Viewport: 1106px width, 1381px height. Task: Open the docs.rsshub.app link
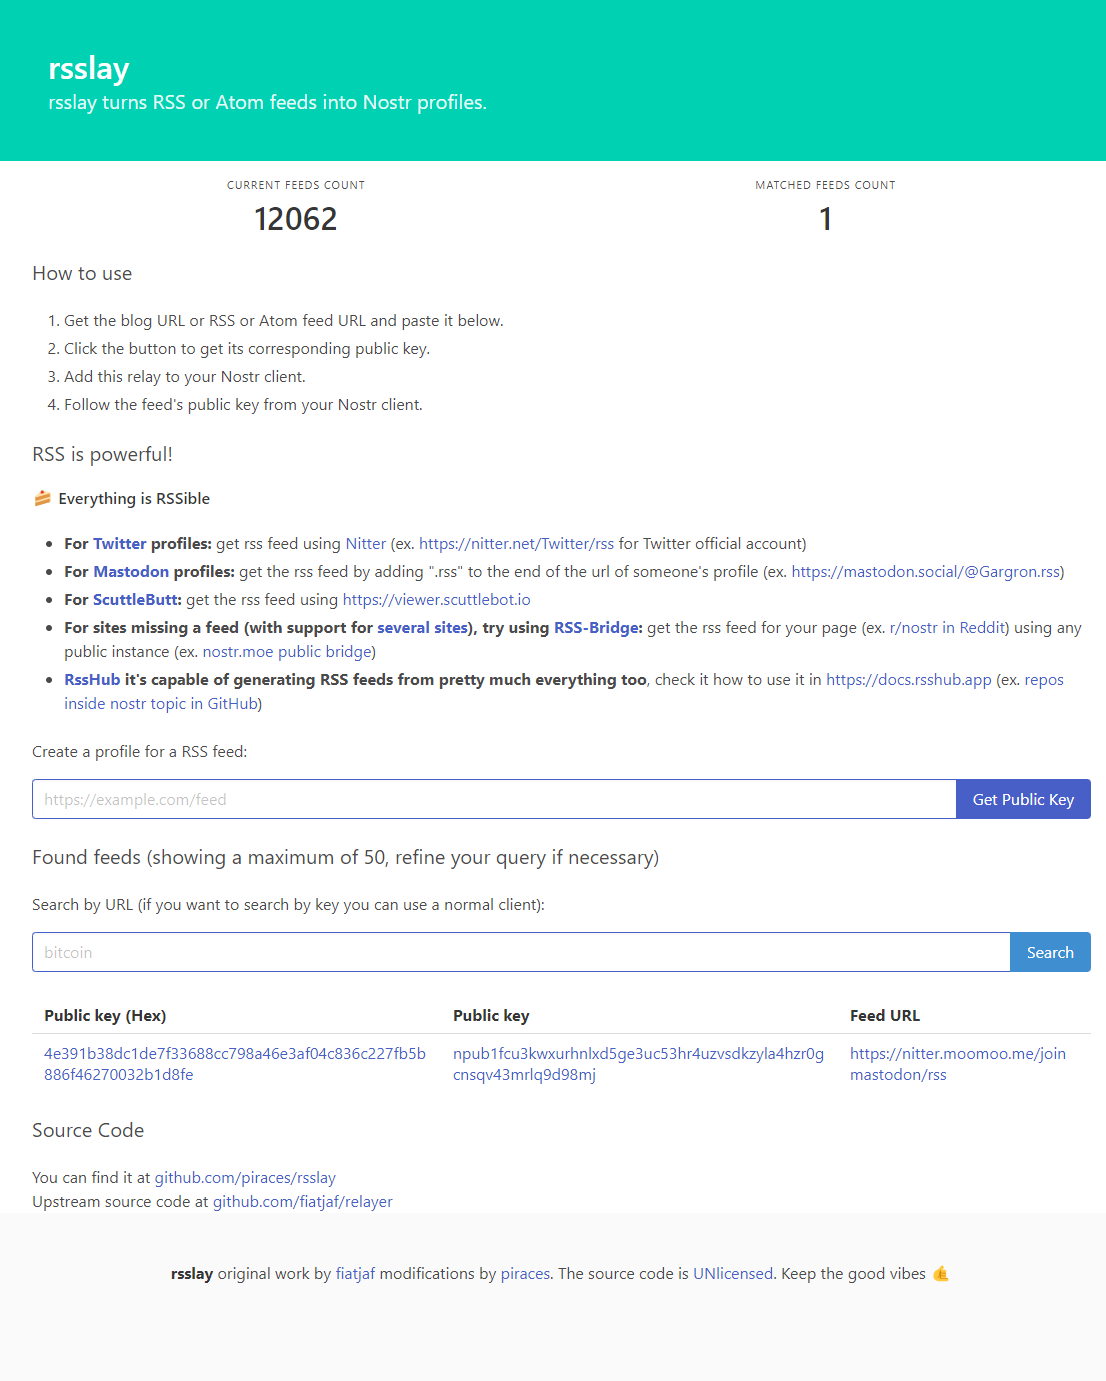909,680
